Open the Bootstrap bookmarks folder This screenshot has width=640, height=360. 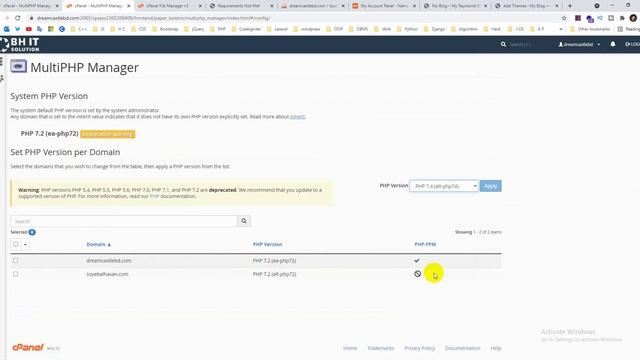pyautogui.click(x=165, y=29)
